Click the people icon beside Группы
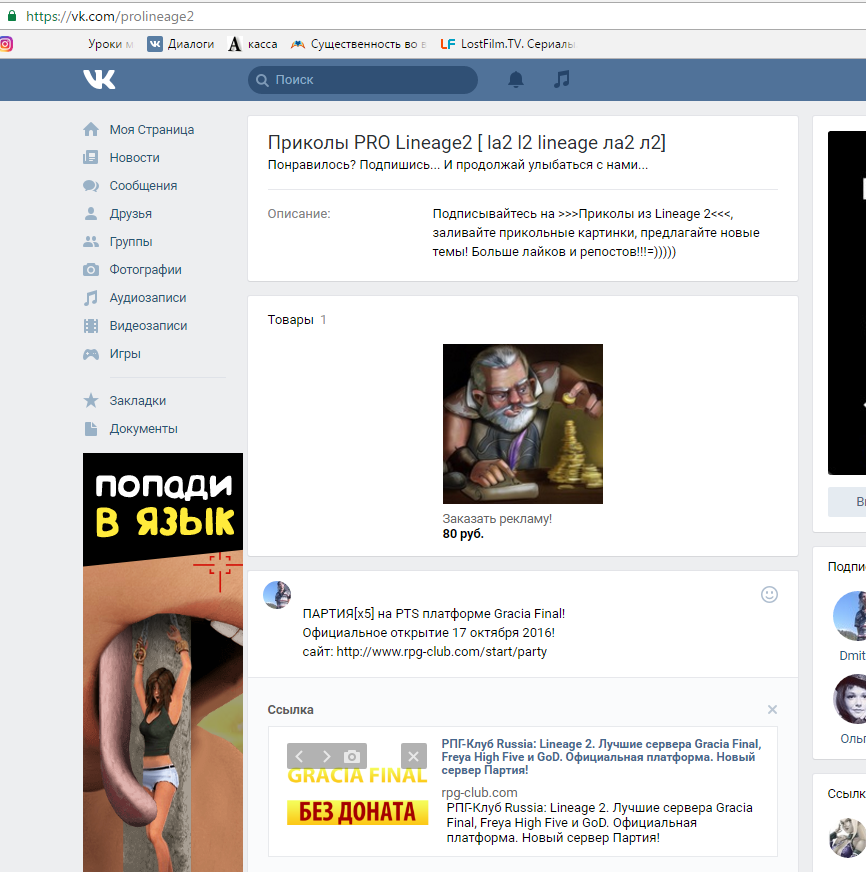Image resolution: width=866 pixels, height=872 pixels. click(91, 241)
